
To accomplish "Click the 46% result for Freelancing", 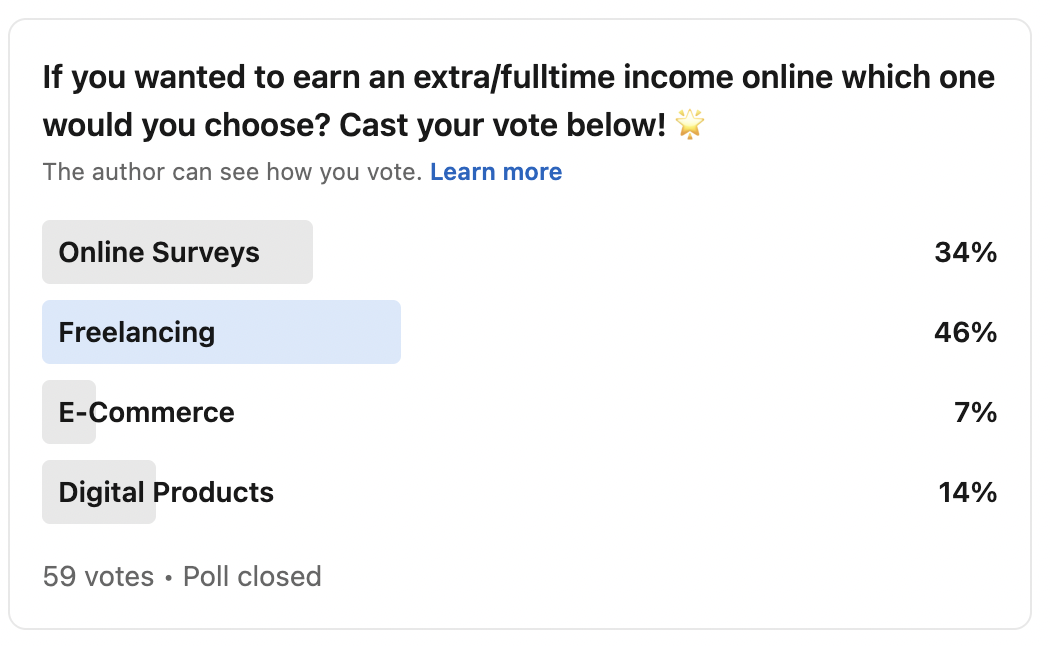I will (x=966, y=332).
